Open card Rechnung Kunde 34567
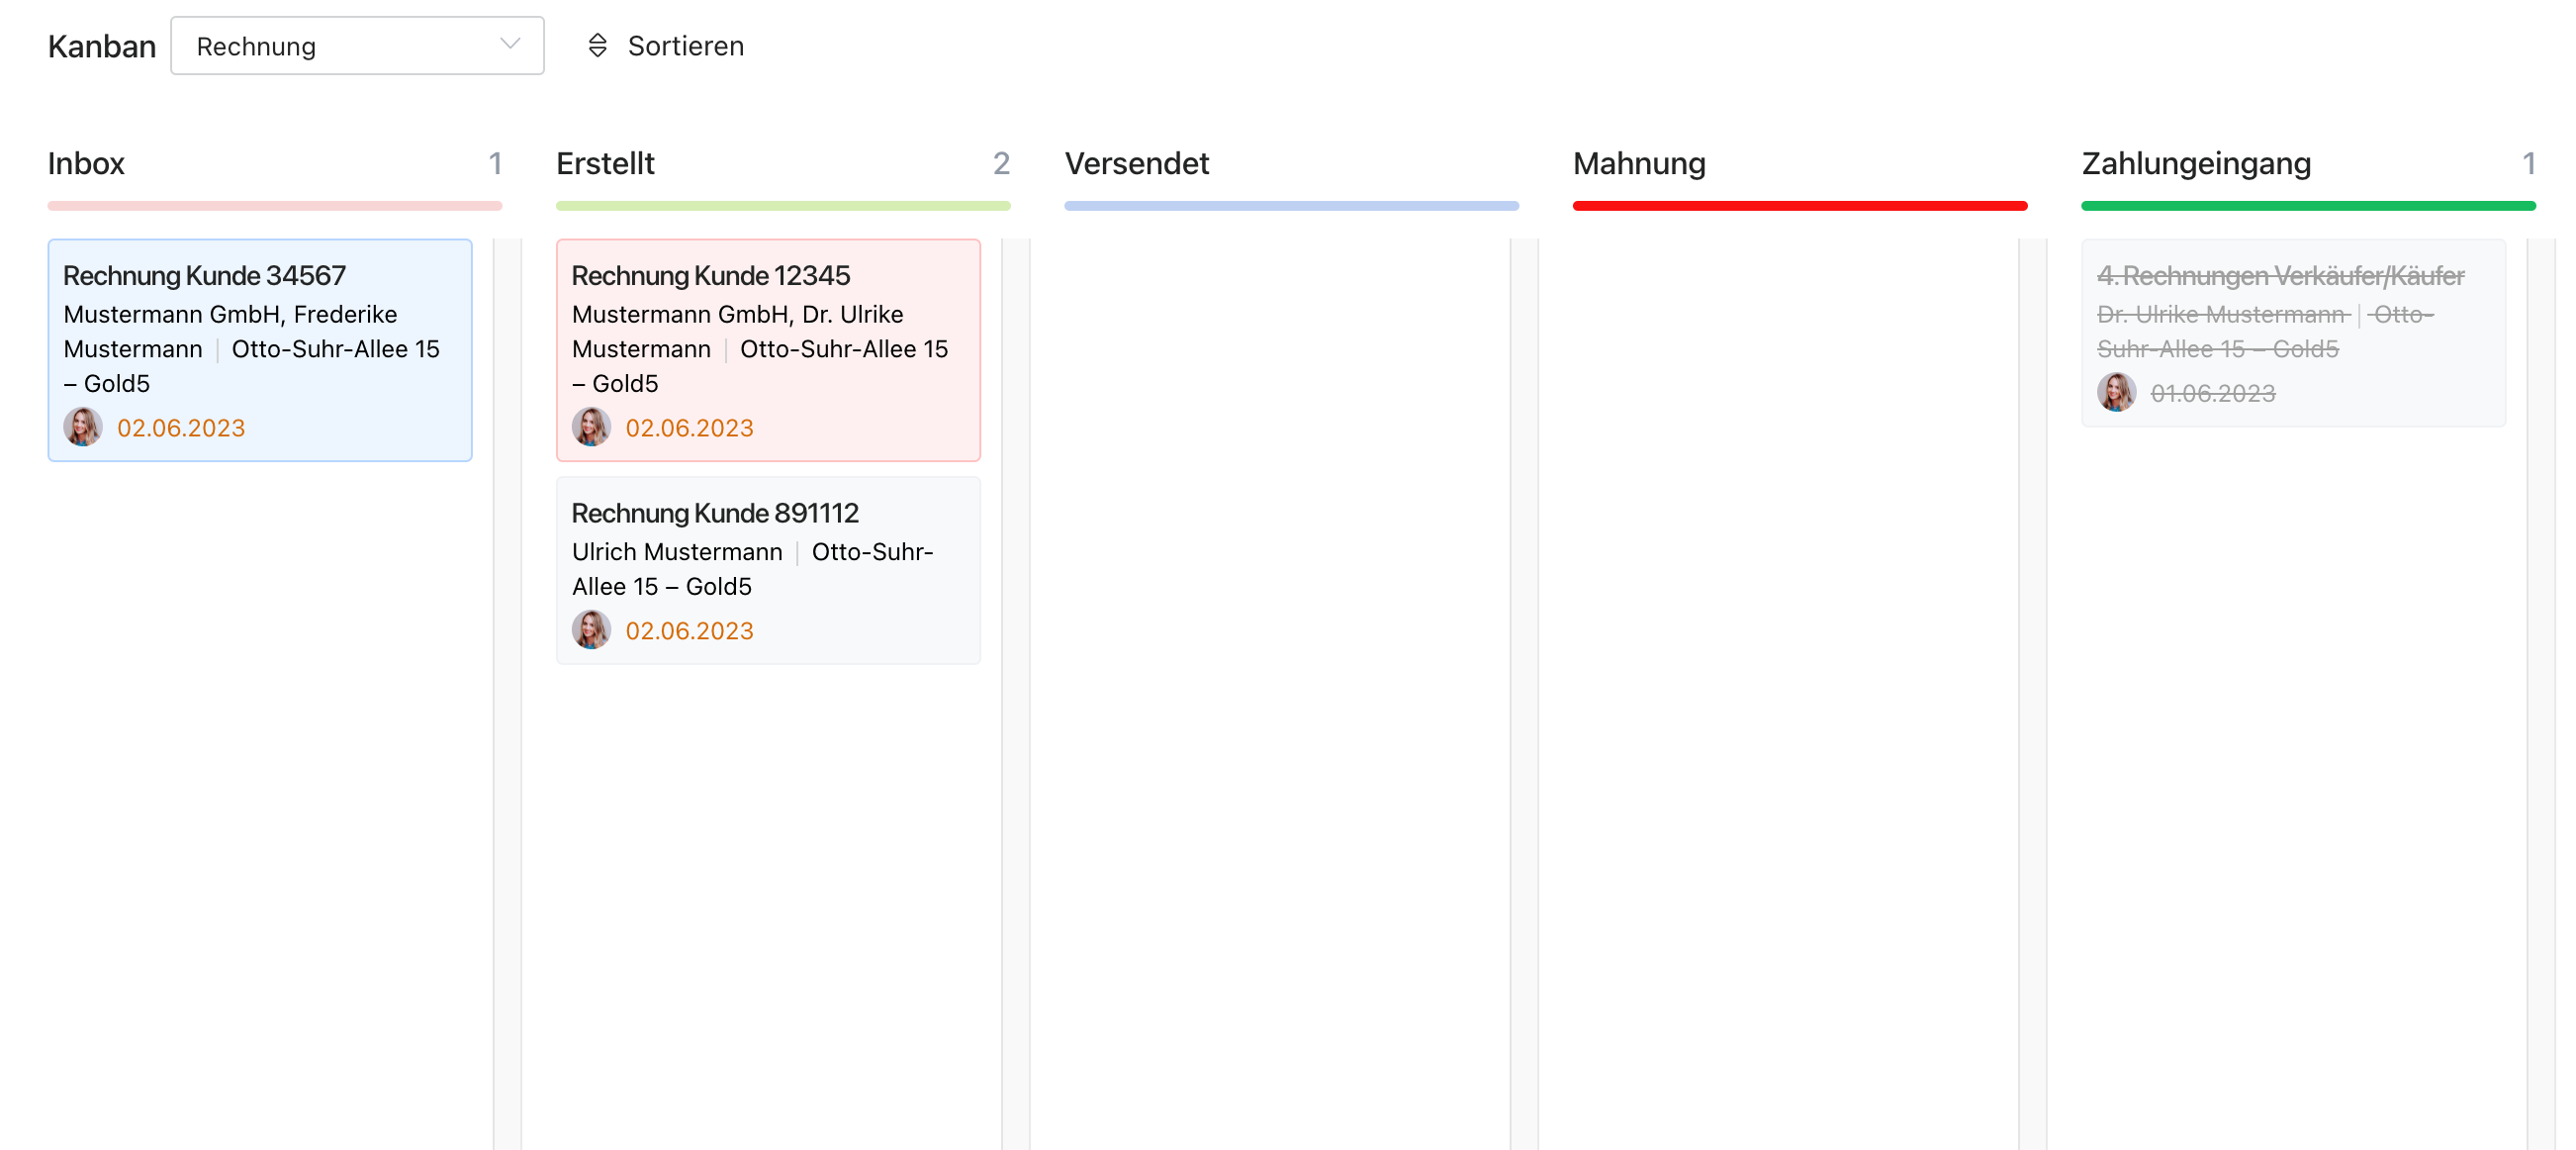Screen dimensions: 2576x1150 pyautogui.click(x=260, y=350)
